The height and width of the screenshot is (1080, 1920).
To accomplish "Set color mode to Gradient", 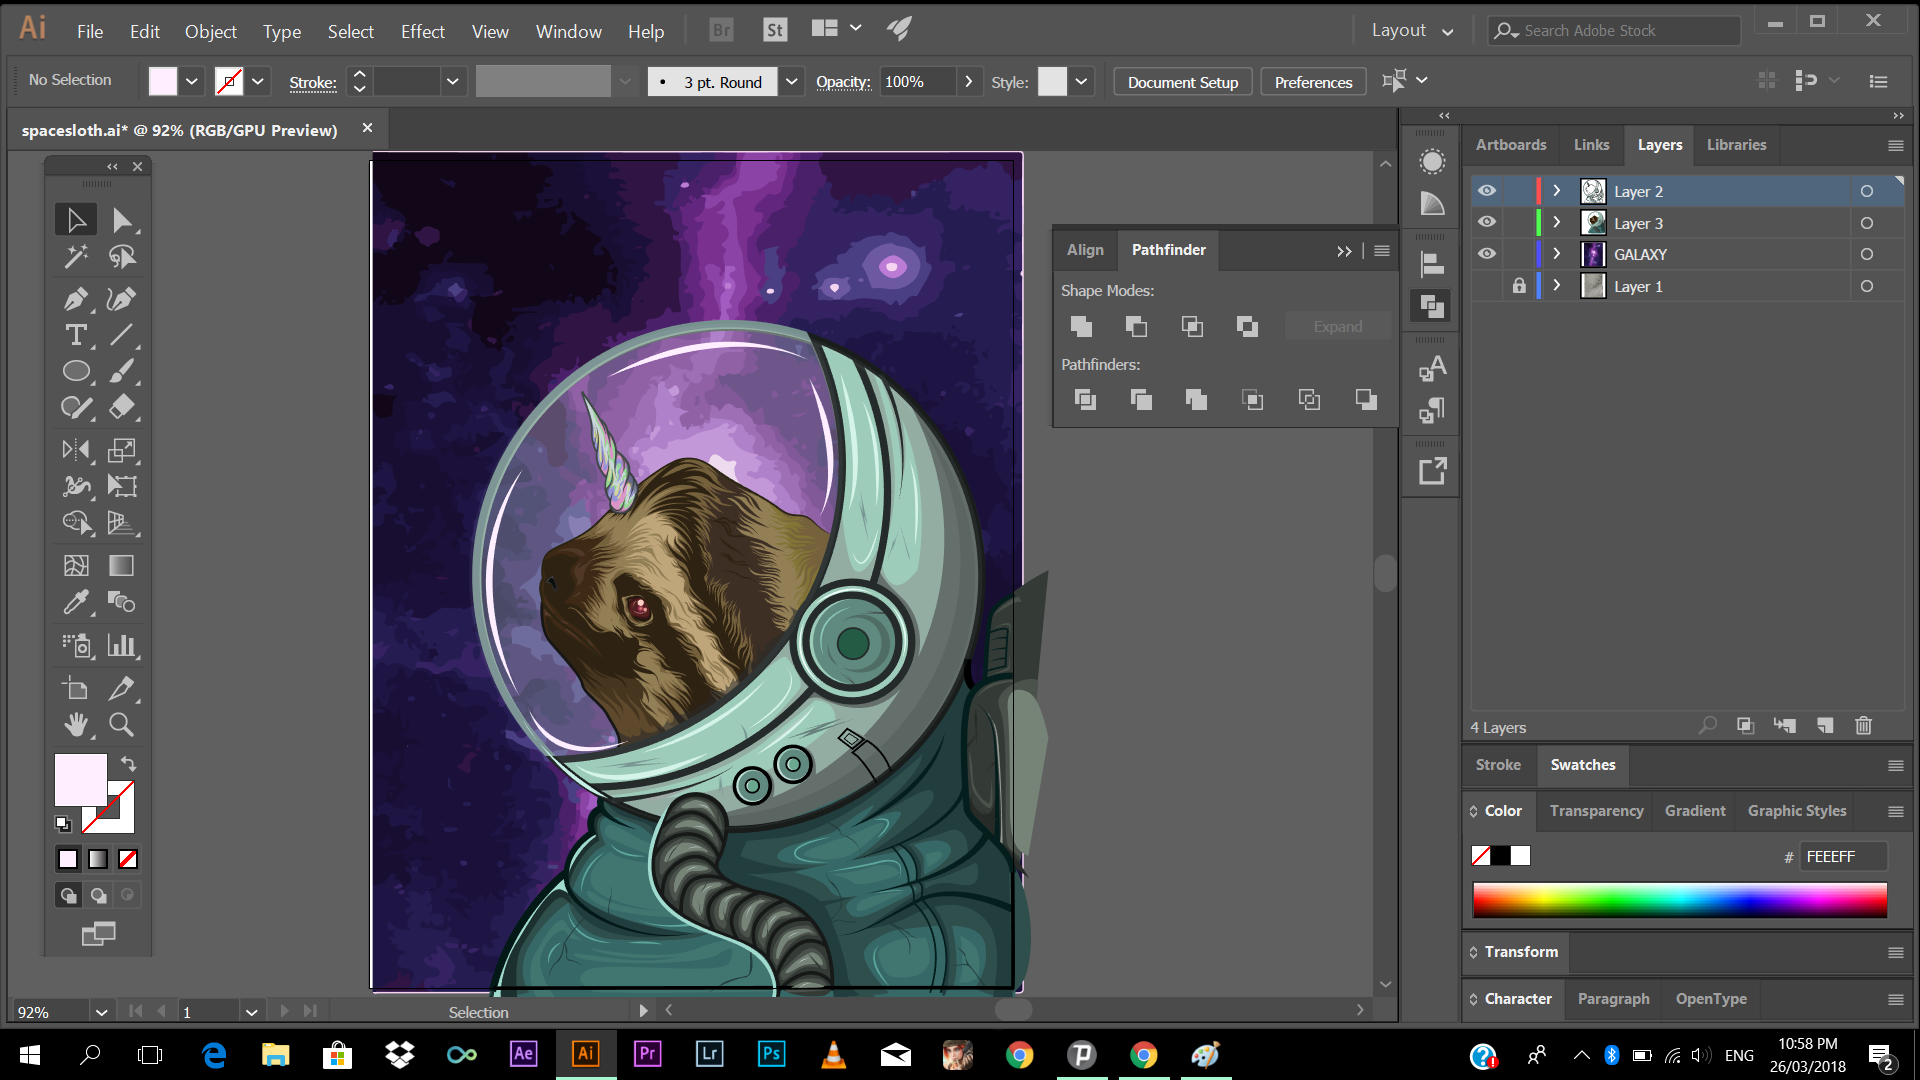I will [98, 859].
